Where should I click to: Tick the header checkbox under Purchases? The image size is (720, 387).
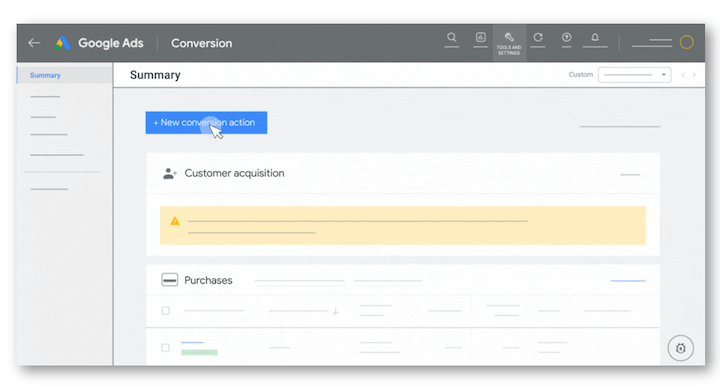165,311
